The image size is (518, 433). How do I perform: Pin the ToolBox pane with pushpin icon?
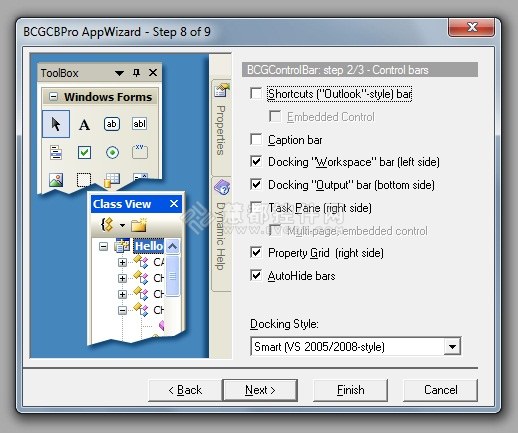(136, 73)
